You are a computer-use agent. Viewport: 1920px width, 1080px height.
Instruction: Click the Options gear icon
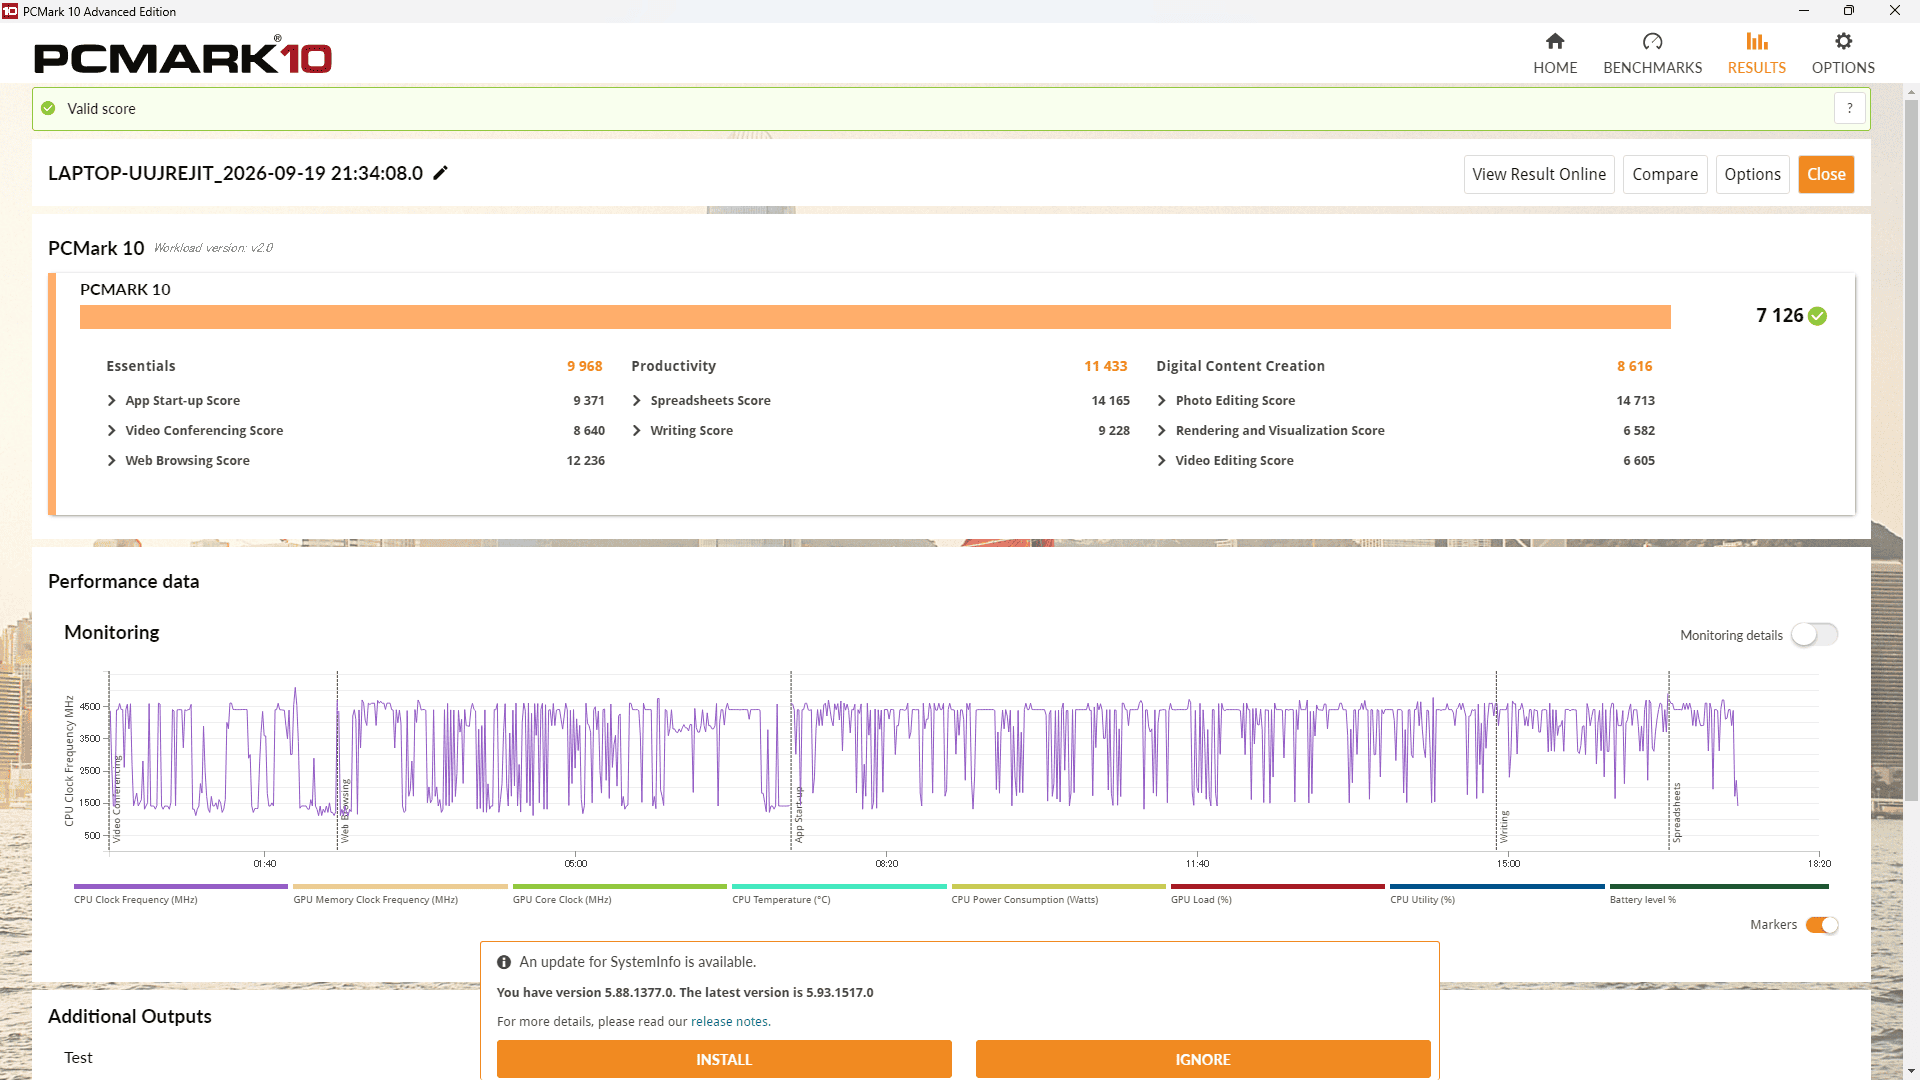click(x=1843, y=41)
